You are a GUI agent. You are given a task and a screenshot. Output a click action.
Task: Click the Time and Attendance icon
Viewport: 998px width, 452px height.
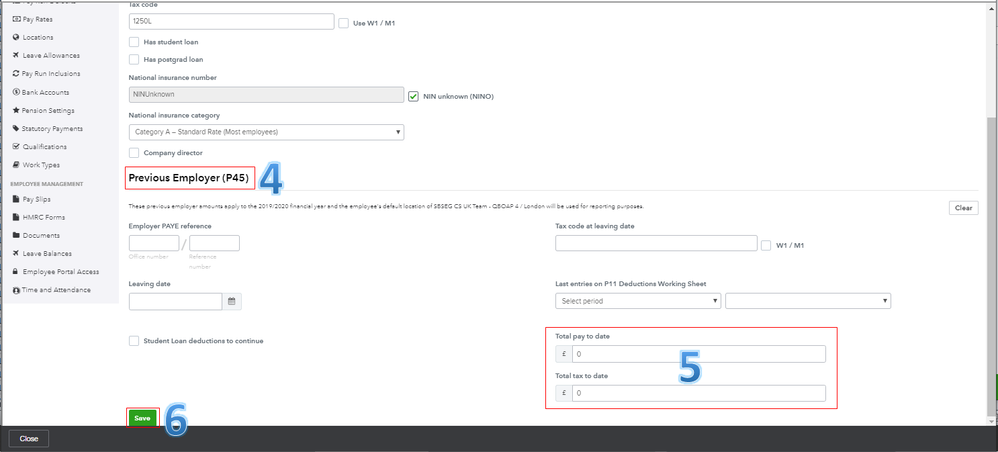(17, 290)
